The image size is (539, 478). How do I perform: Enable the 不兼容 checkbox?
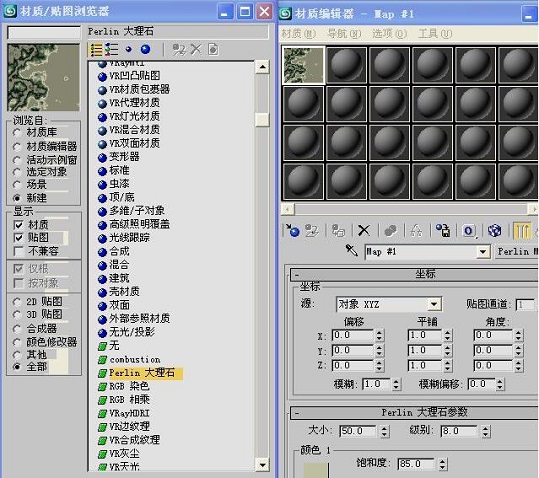pos(19,251)
